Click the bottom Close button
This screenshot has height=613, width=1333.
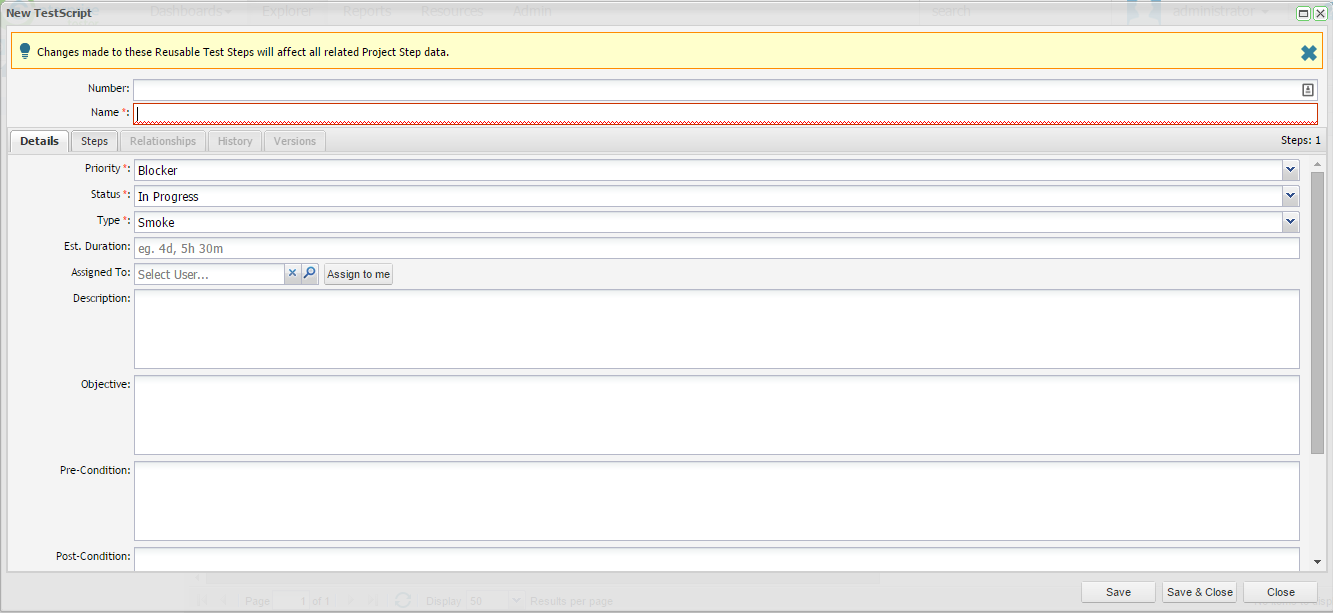coord(1280,592)
